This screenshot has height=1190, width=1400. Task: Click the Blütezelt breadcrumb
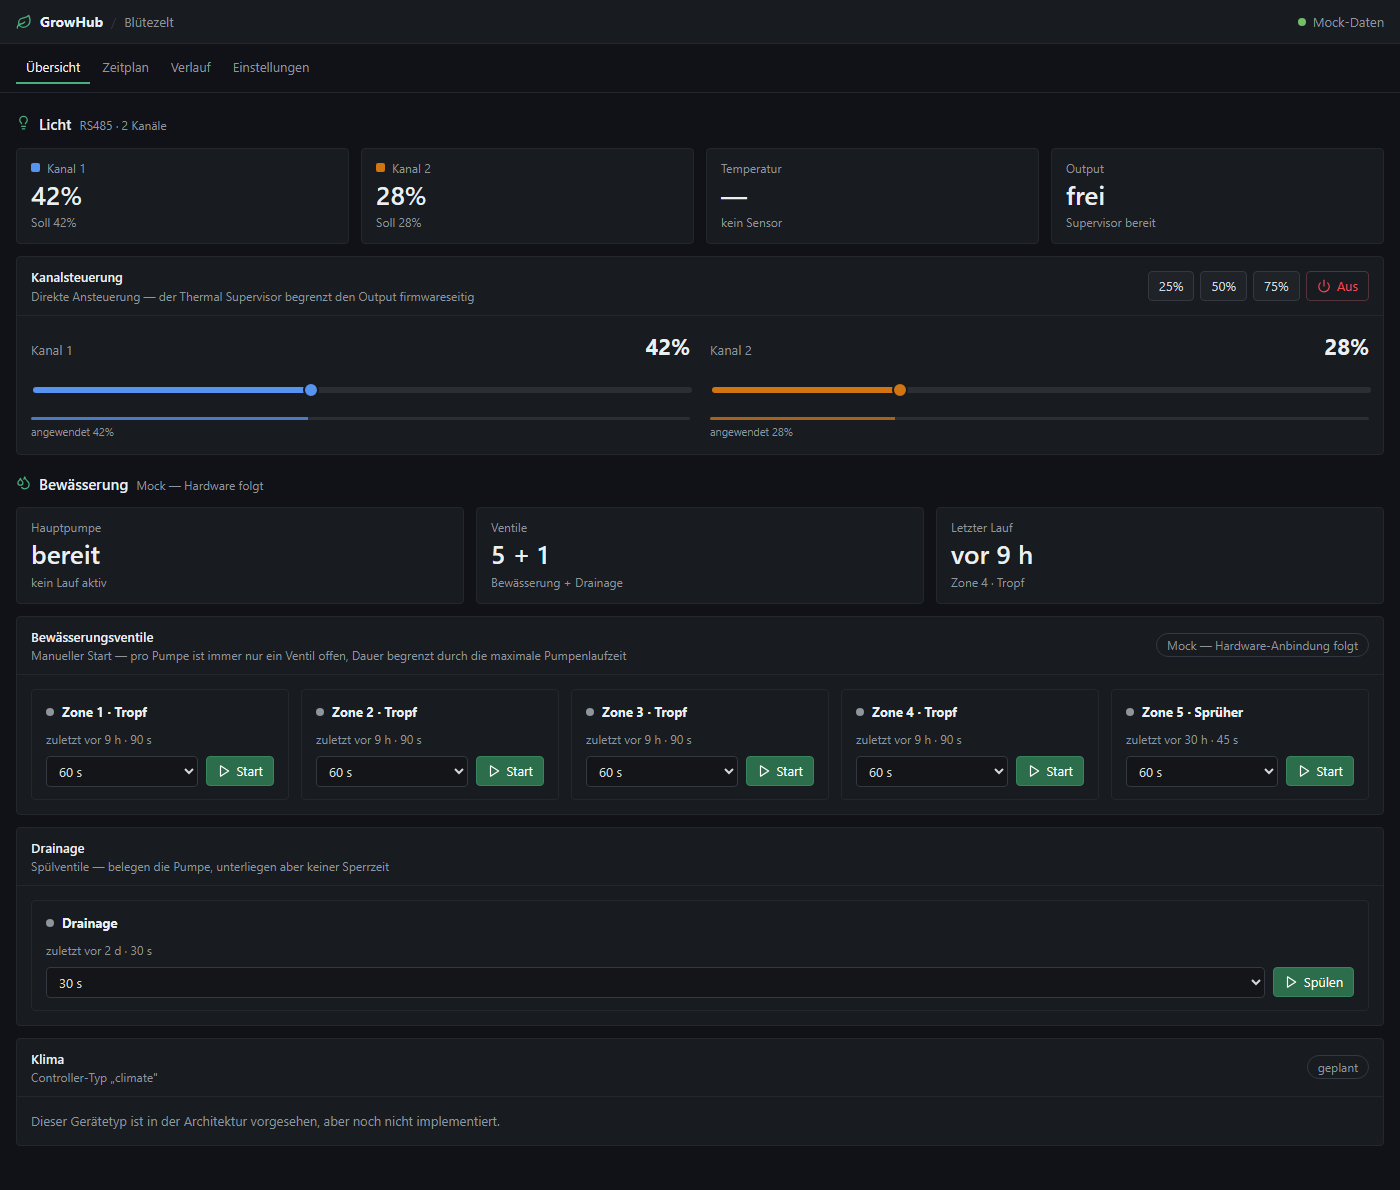click(149, 22)
